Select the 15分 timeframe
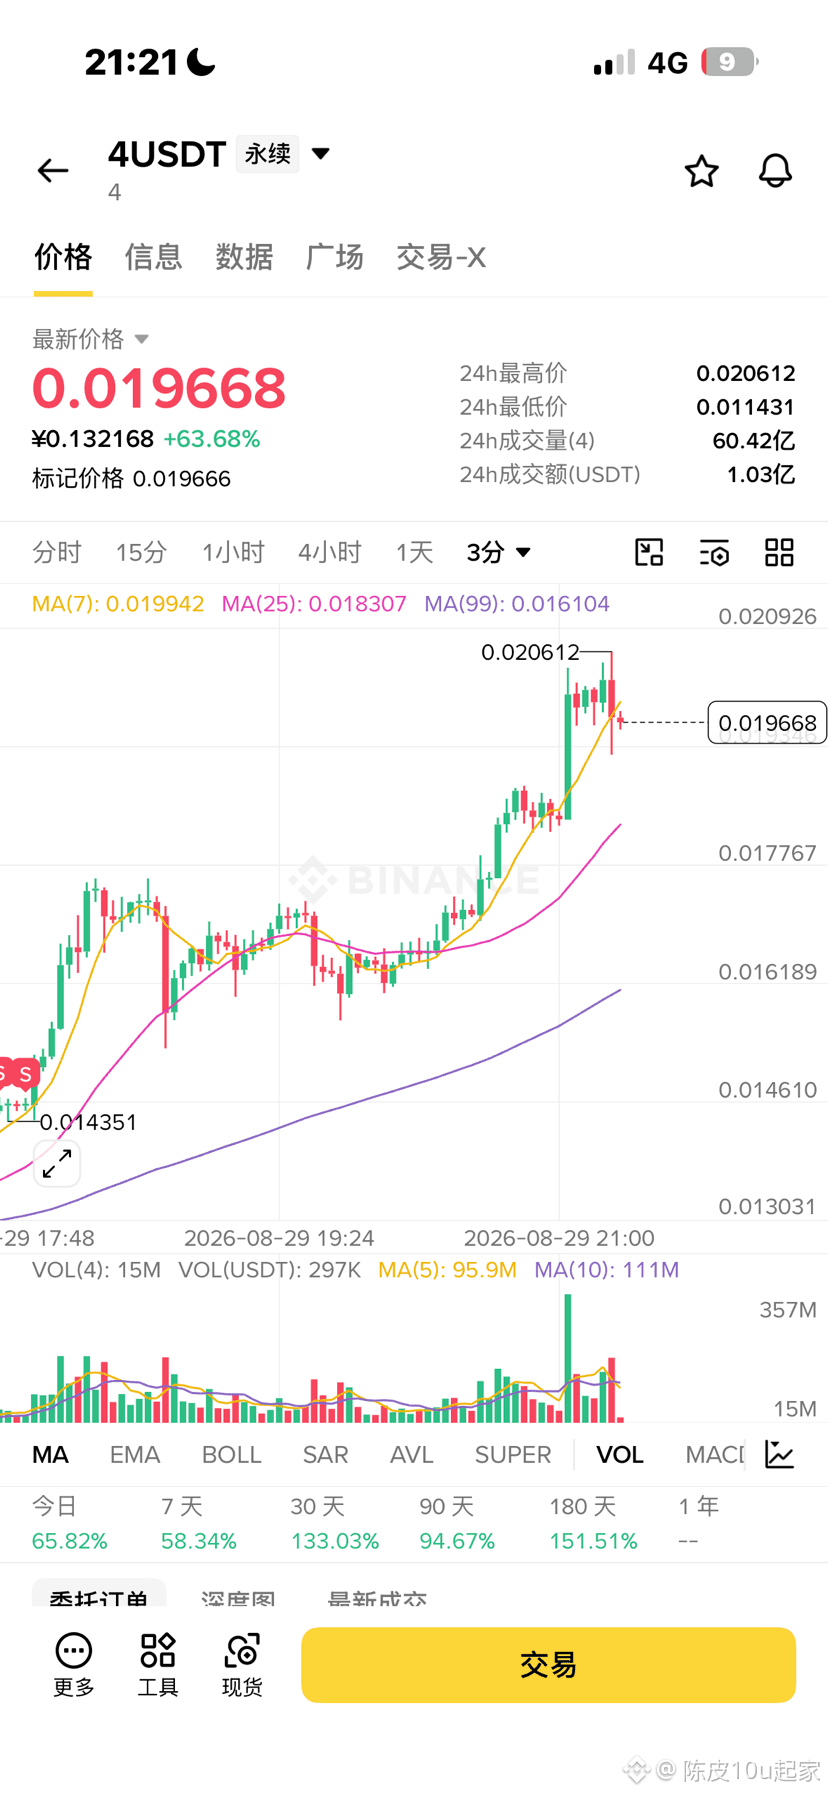 point(141,552)
